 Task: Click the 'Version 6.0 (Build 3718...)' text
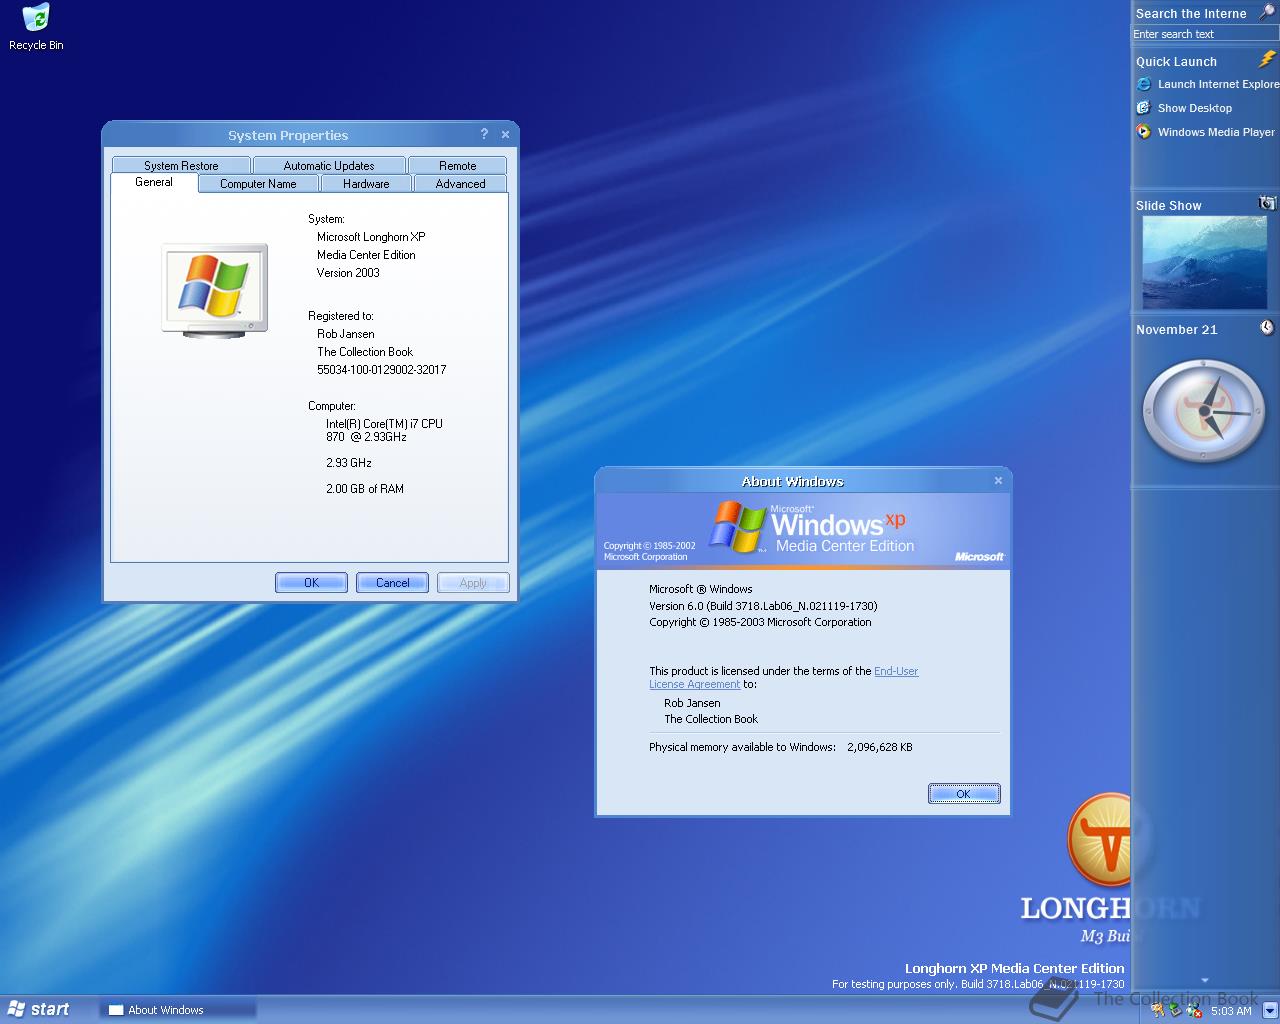(763, 606)
